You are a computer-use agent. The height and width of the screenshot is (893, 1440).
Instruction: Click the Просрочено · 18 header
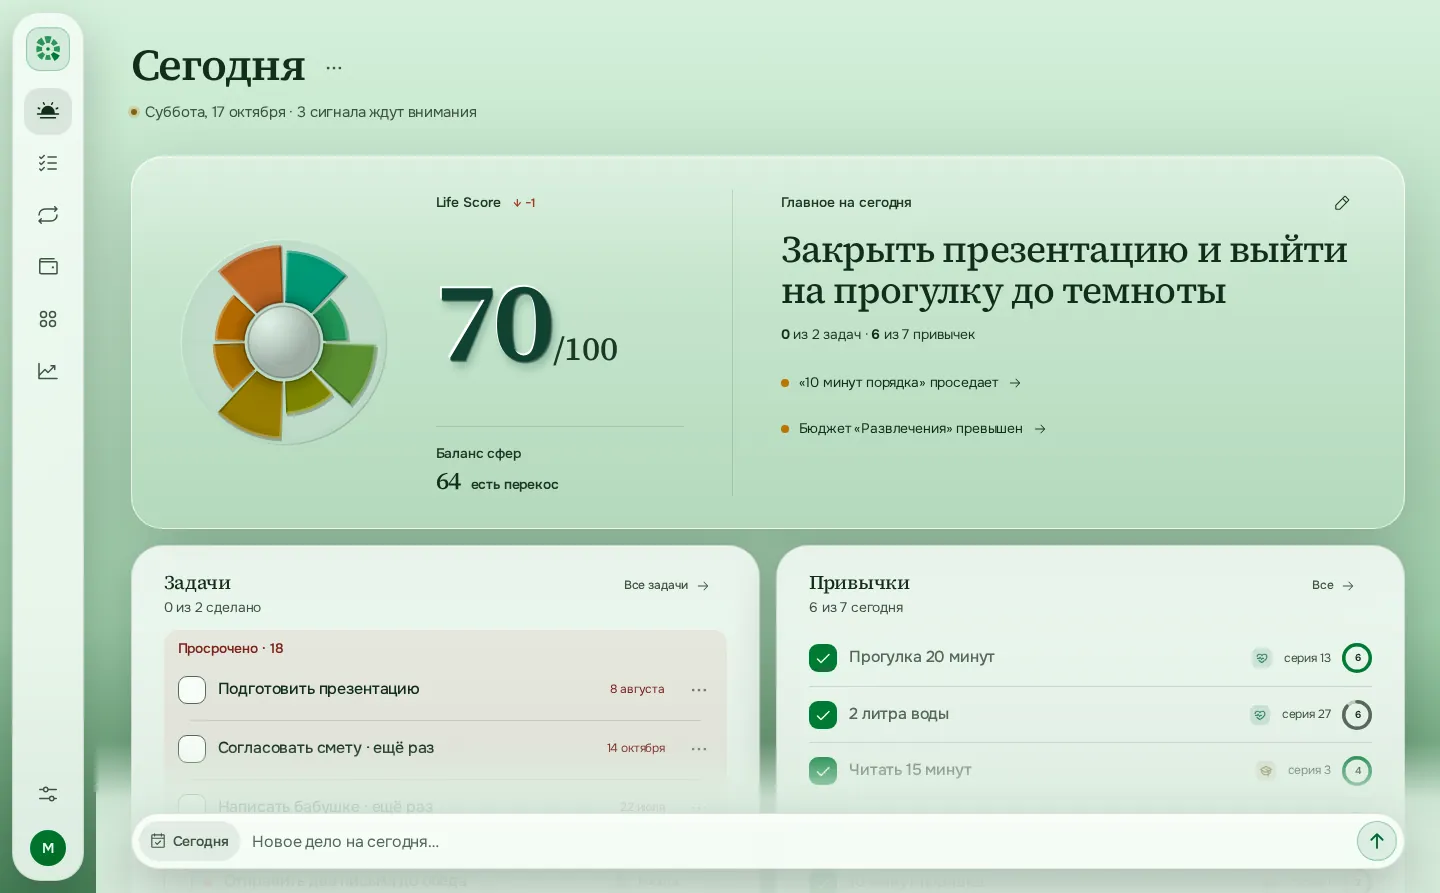[x=231, y=648]
